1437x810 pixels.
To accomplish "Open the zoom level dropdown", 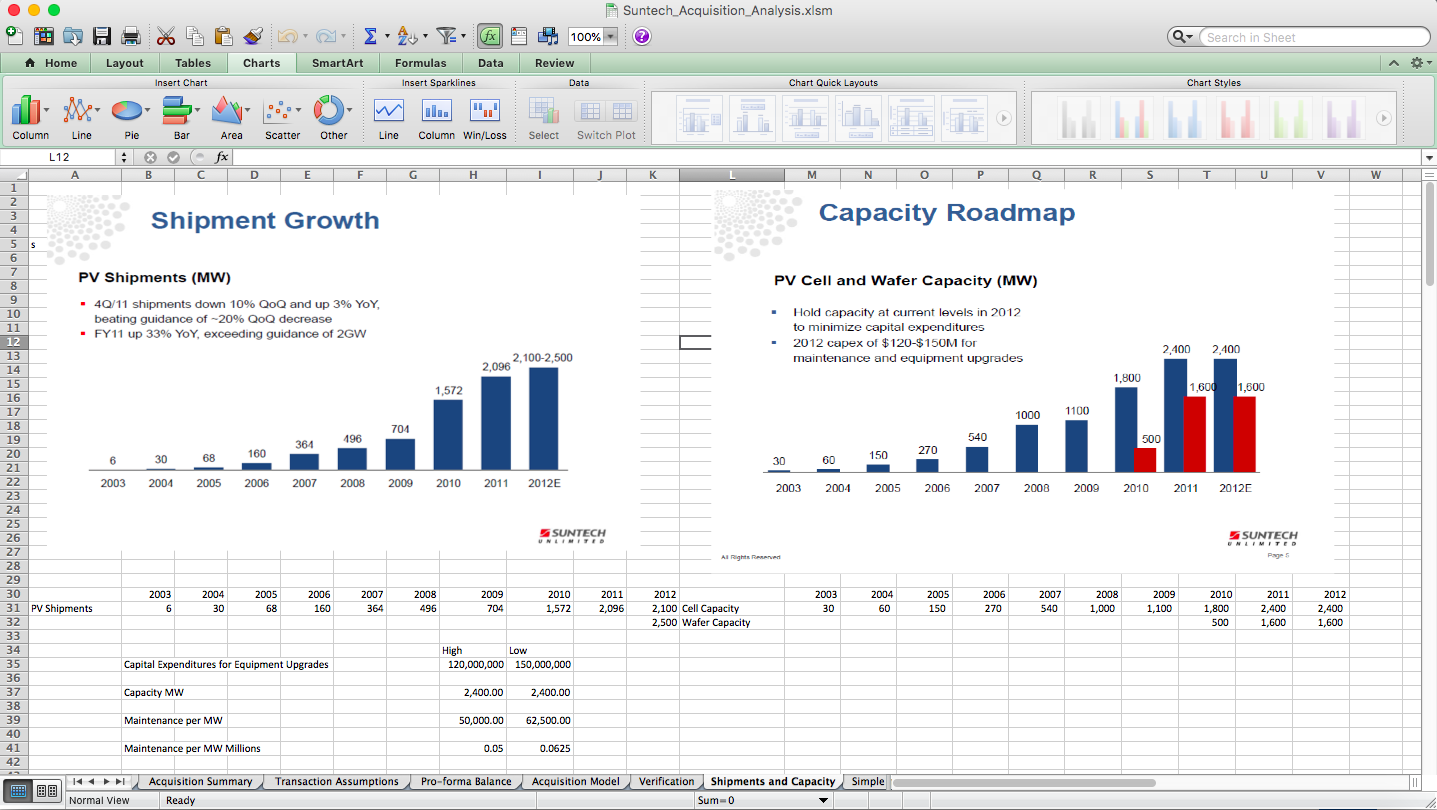I will [x=609, y=36].
